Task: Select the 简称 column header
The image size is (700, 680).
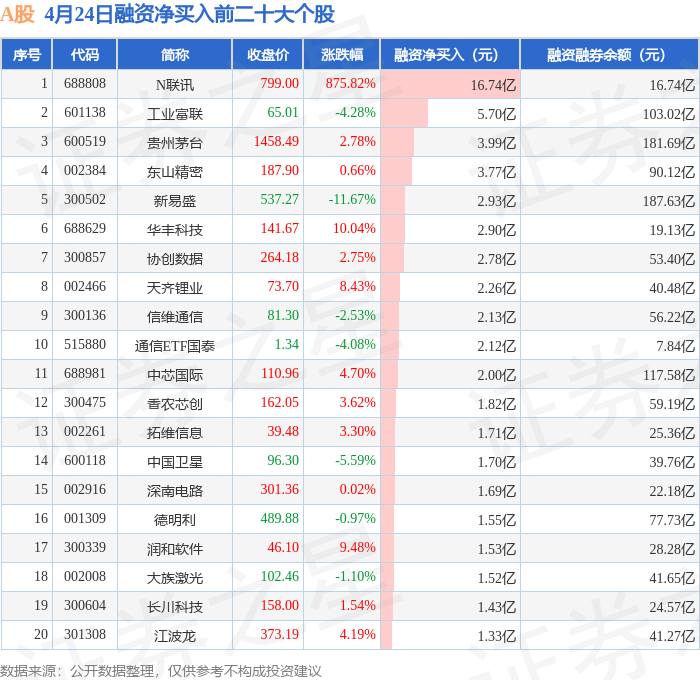Action: click(175, 54)
